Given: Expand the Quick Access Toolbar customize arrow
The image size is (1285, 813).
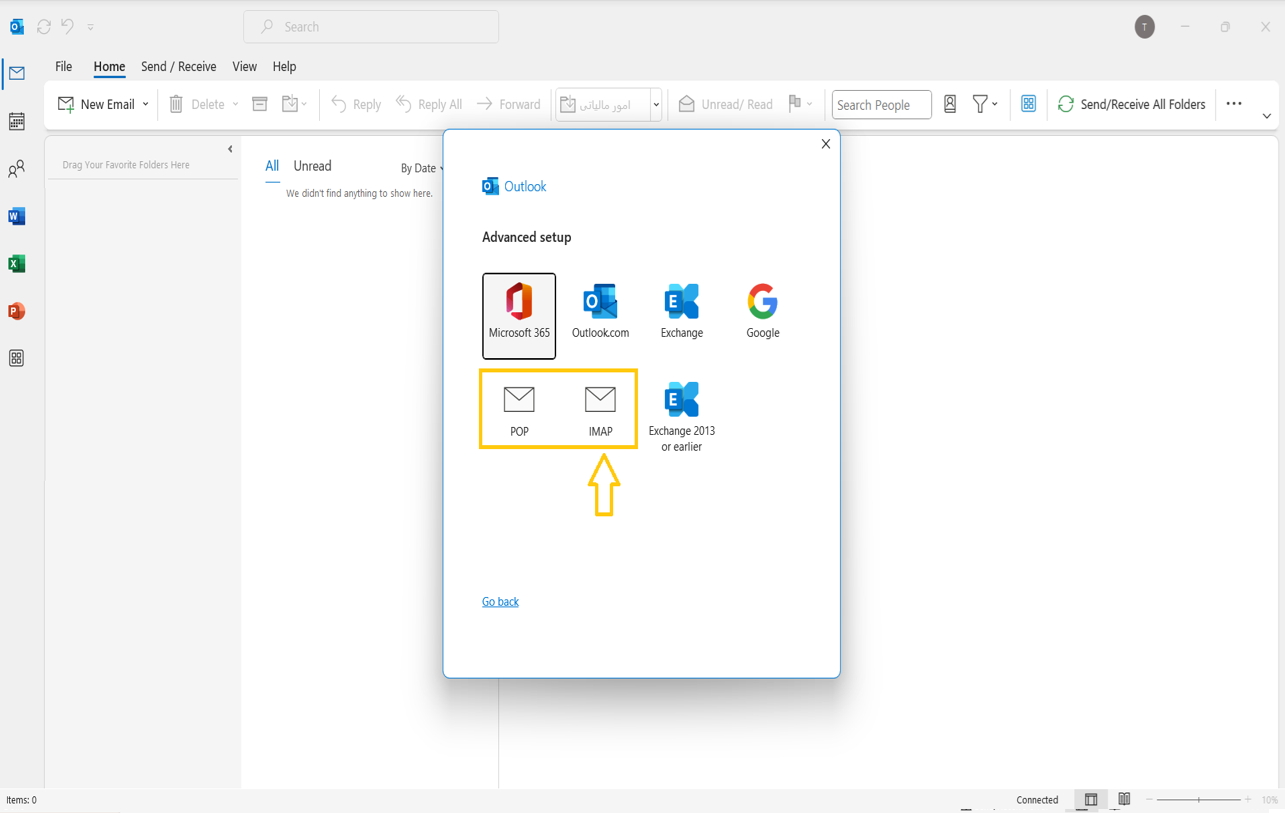Looking at the screenshot, I should click(x=91, y=27).
